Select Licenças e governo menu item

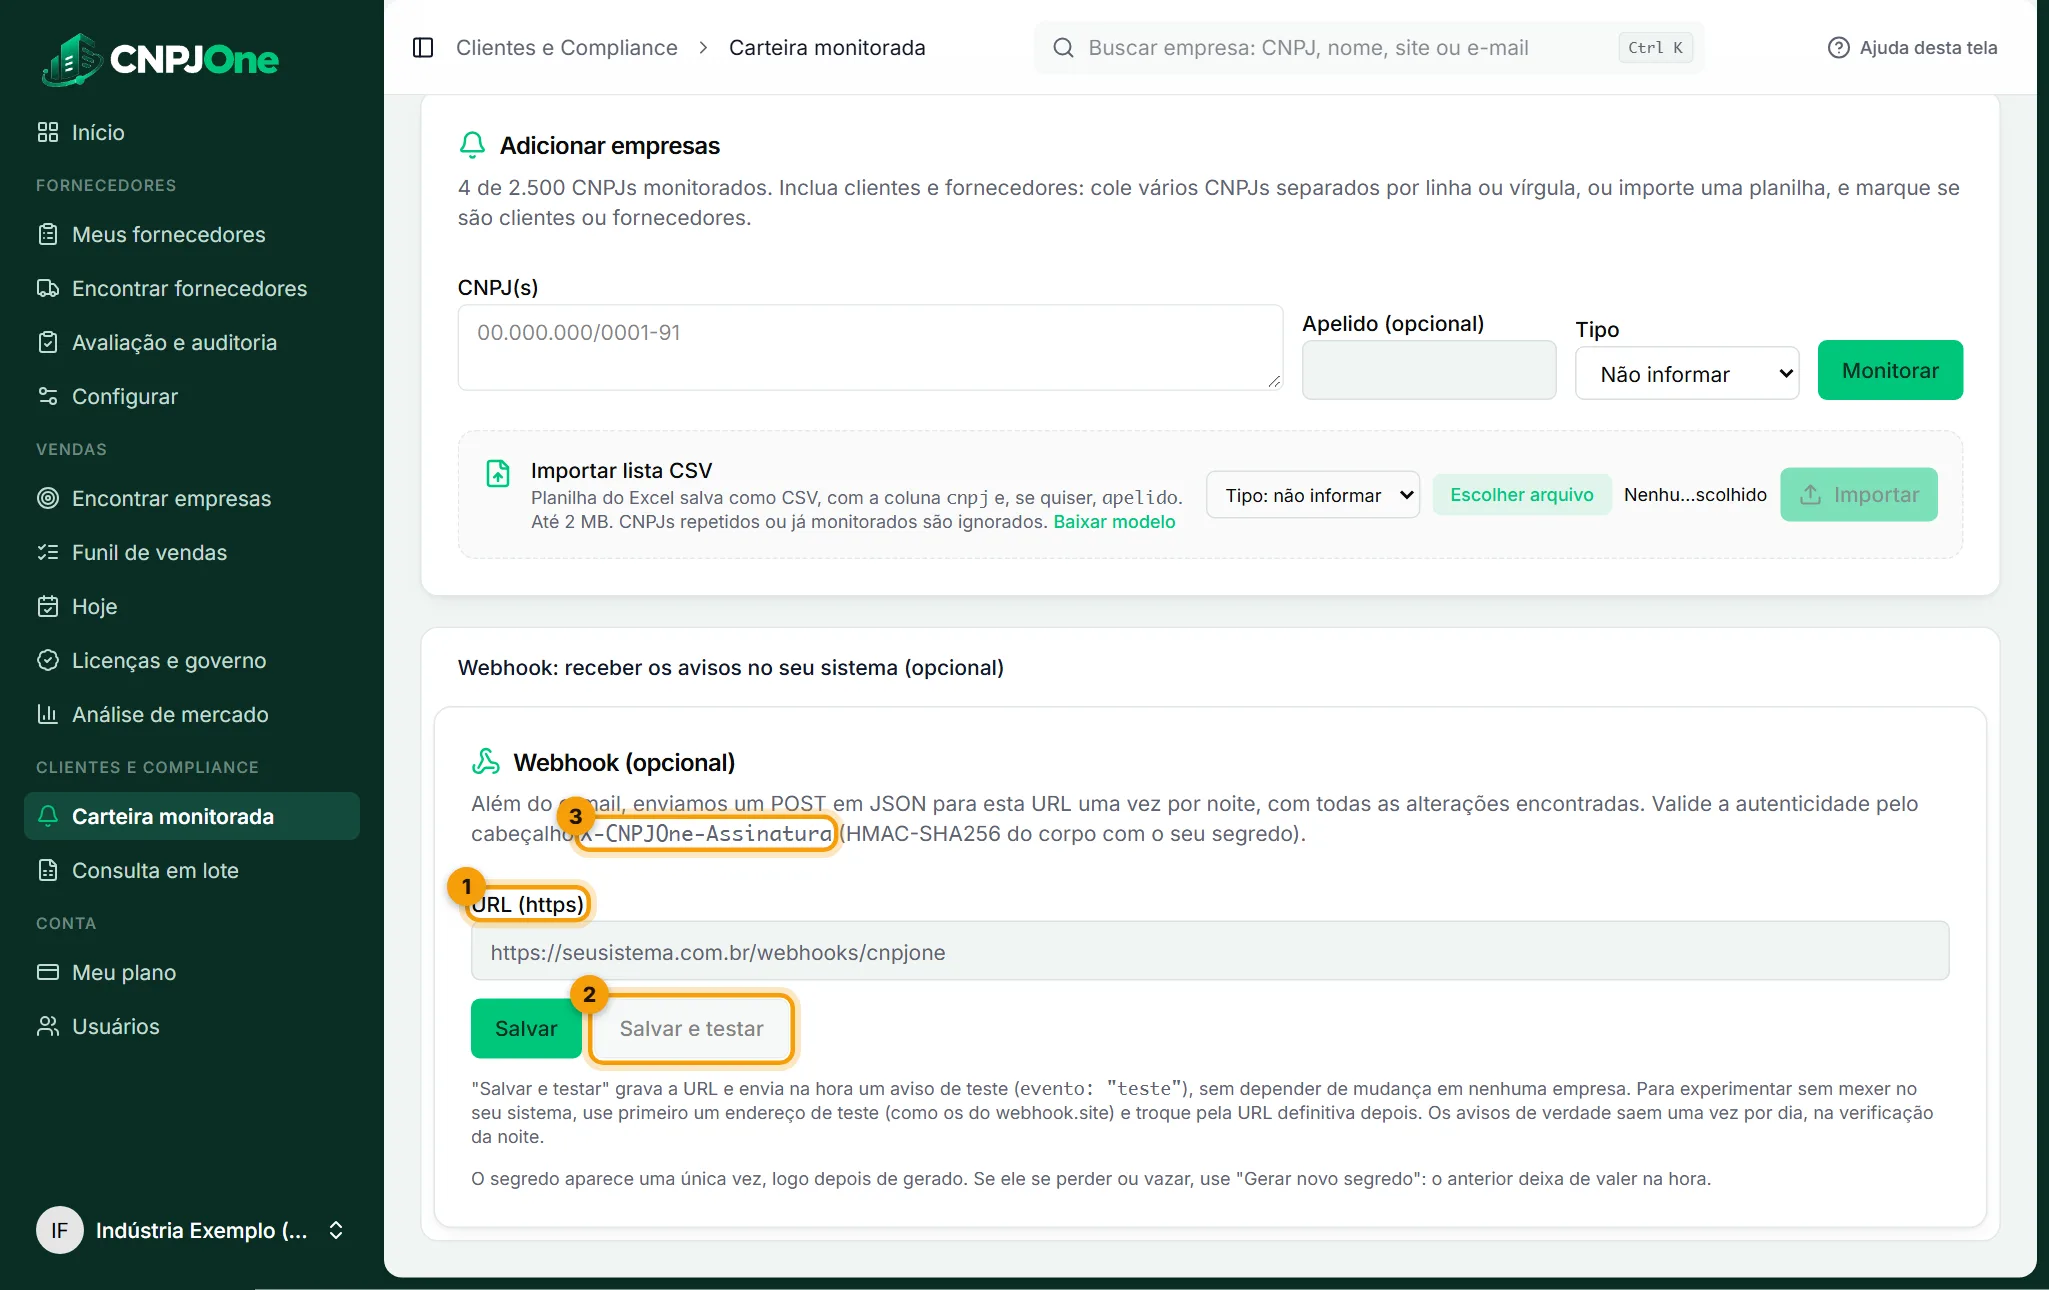click(169, 660)
